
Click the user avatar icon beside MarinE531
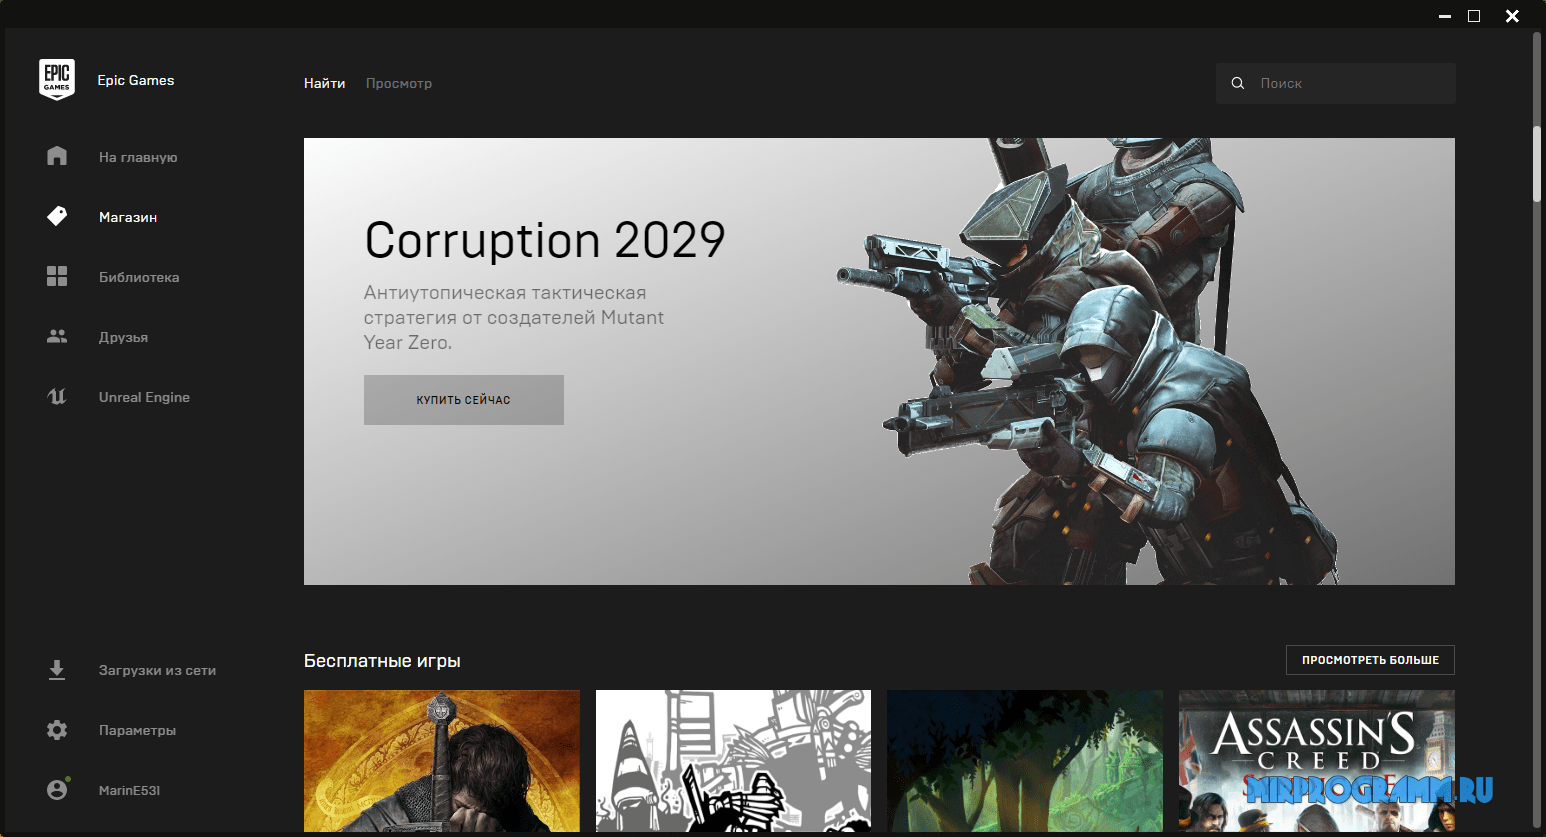click(57, 789)
